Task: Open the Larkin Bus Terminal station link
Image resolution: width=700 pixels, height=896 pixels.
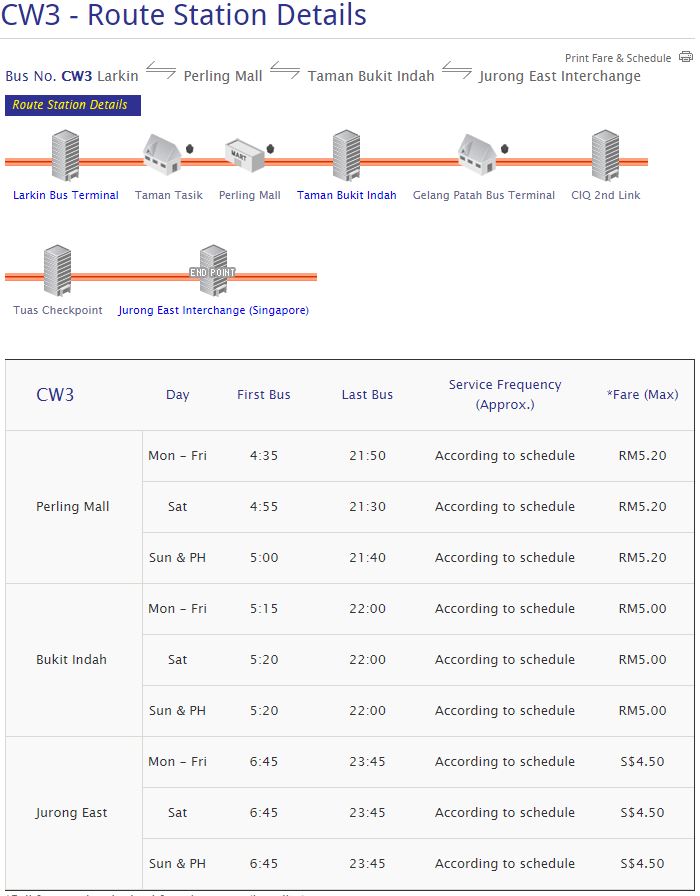Action: coord(66,195)
